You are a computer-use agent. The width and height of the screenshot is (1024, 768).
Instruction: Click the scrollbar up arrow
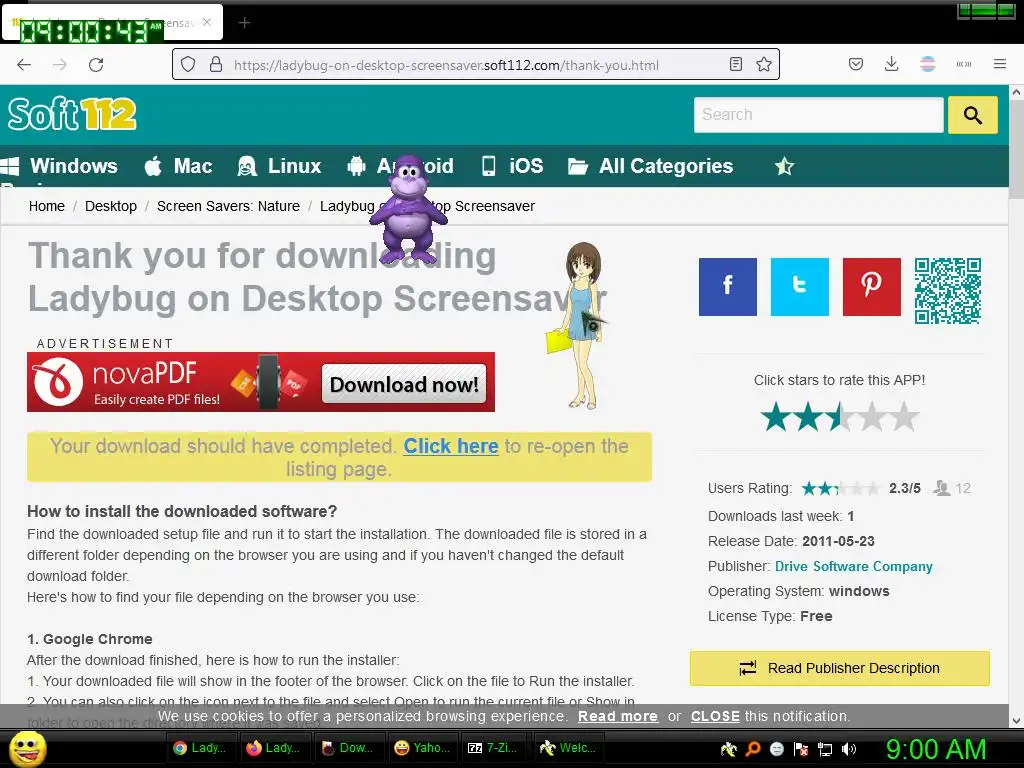click(1016, 92)
